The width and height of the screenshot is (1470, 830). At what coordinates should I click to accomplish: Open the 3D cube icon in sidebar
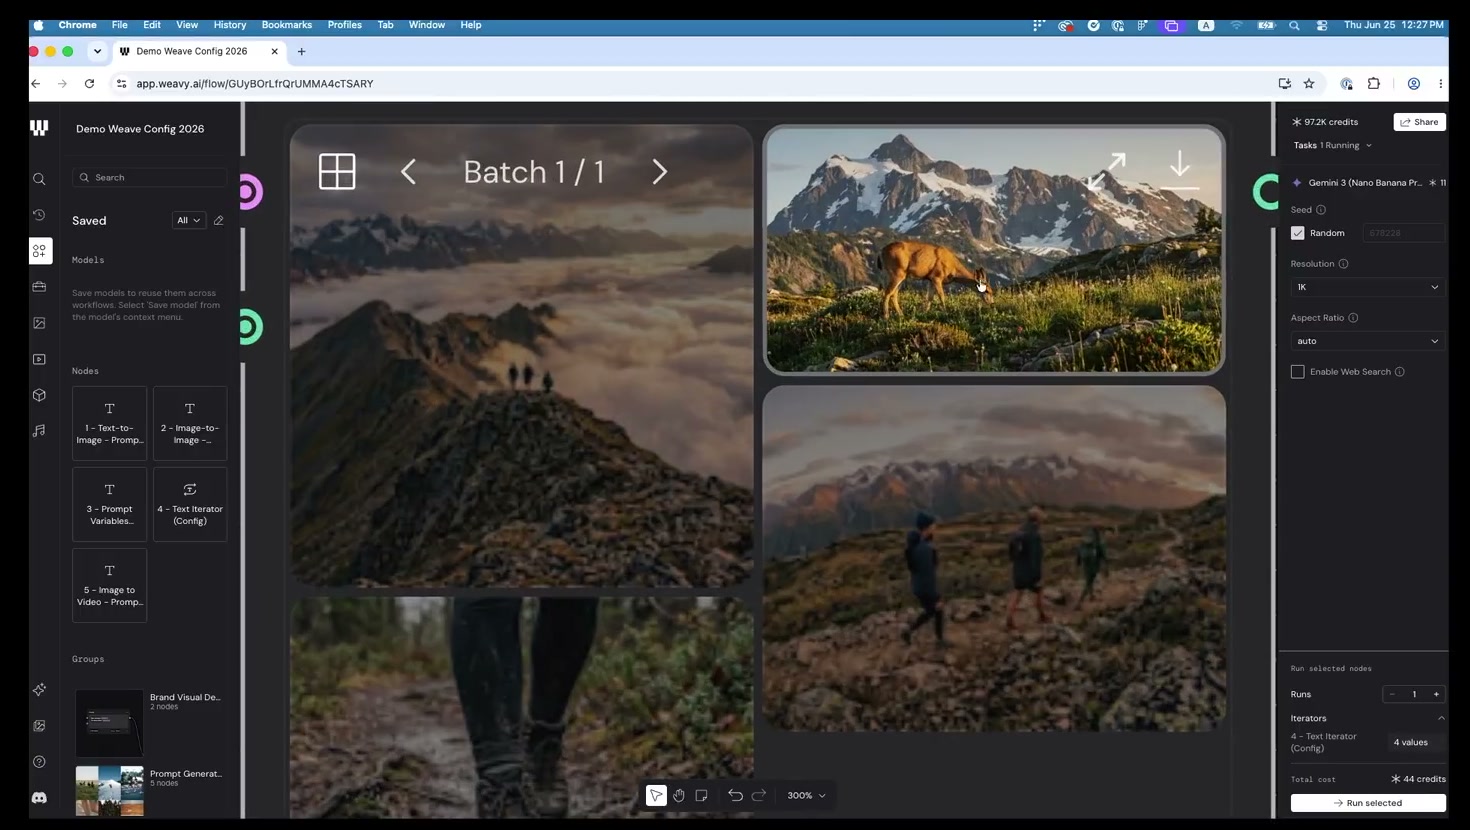point(39,395)
